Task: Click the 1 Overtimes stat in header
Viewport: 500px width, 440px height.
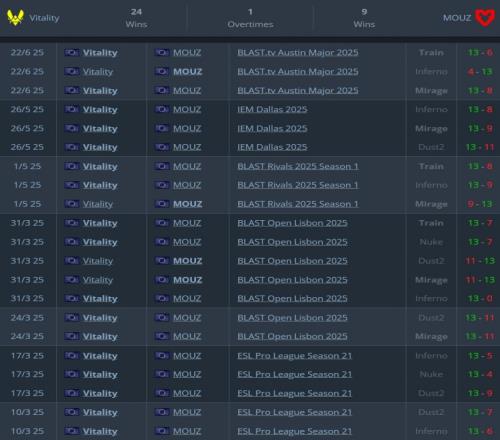Action: 250,18
